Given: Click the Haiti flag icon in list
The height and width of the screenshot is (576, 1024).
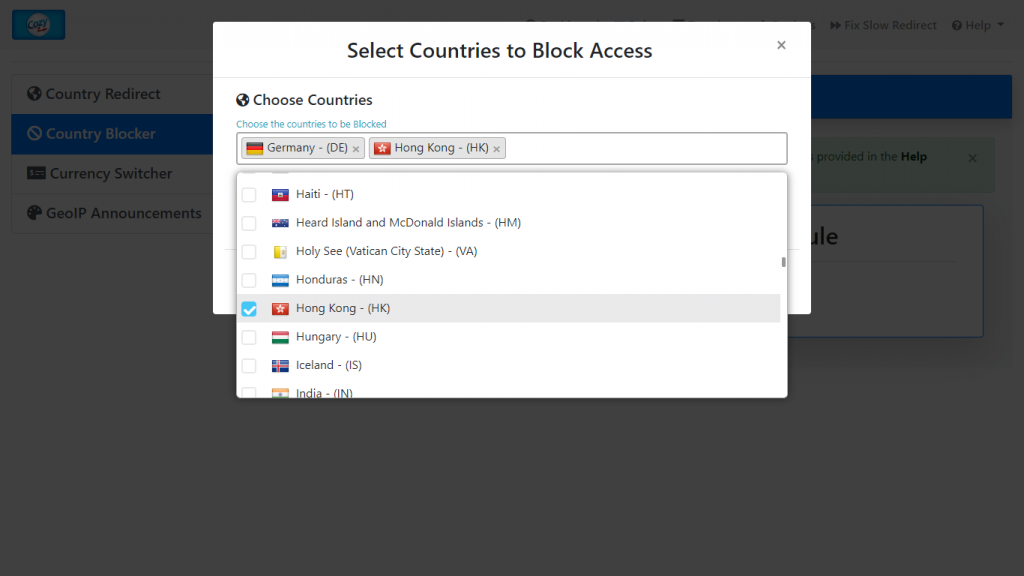Looking at the screenshot, I should pos(280,195).
